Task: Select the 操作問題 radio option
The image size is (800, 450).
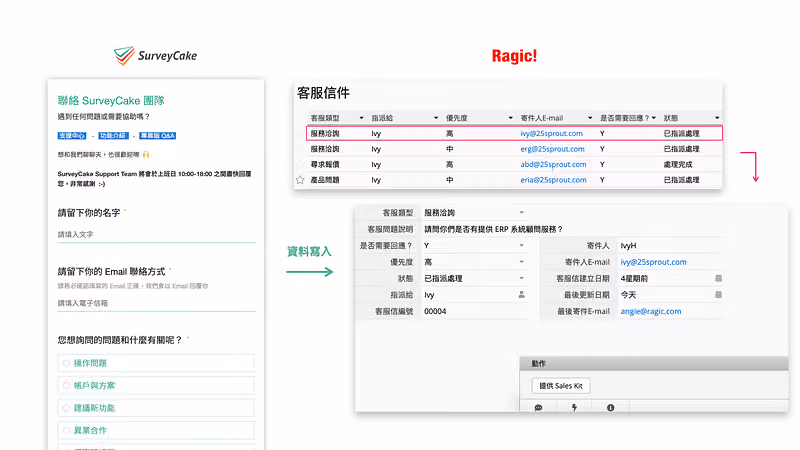Action: click(x=66, y=363)
